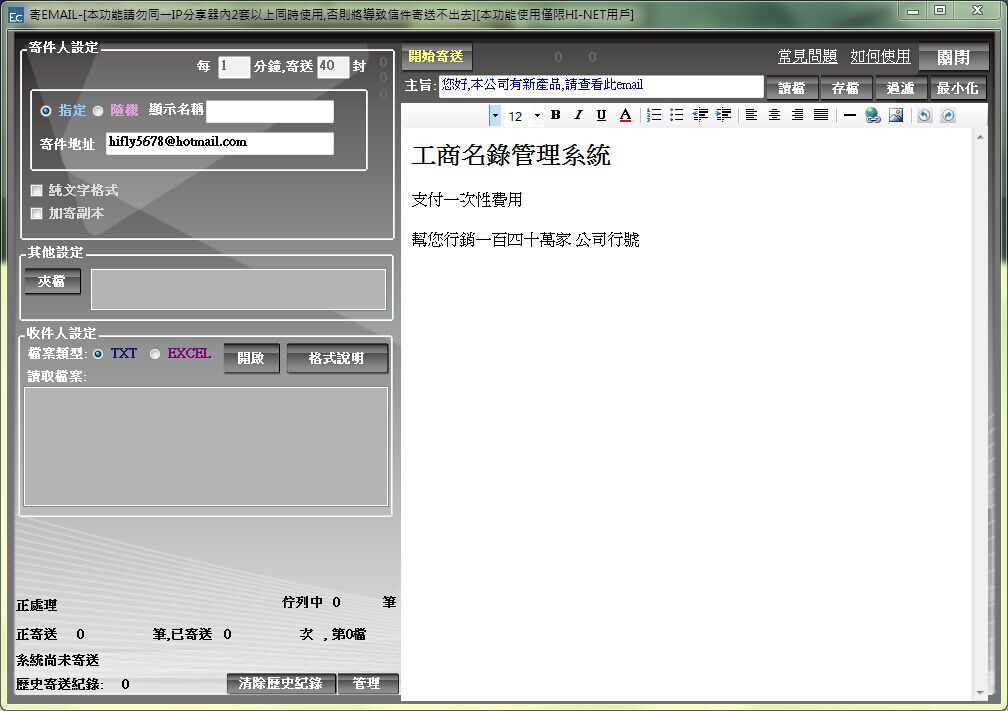Screen dimensions: 1008x711
Task: Click the 夾檔 attachment button
Action: pyautogui.click(x=52, y=282)
